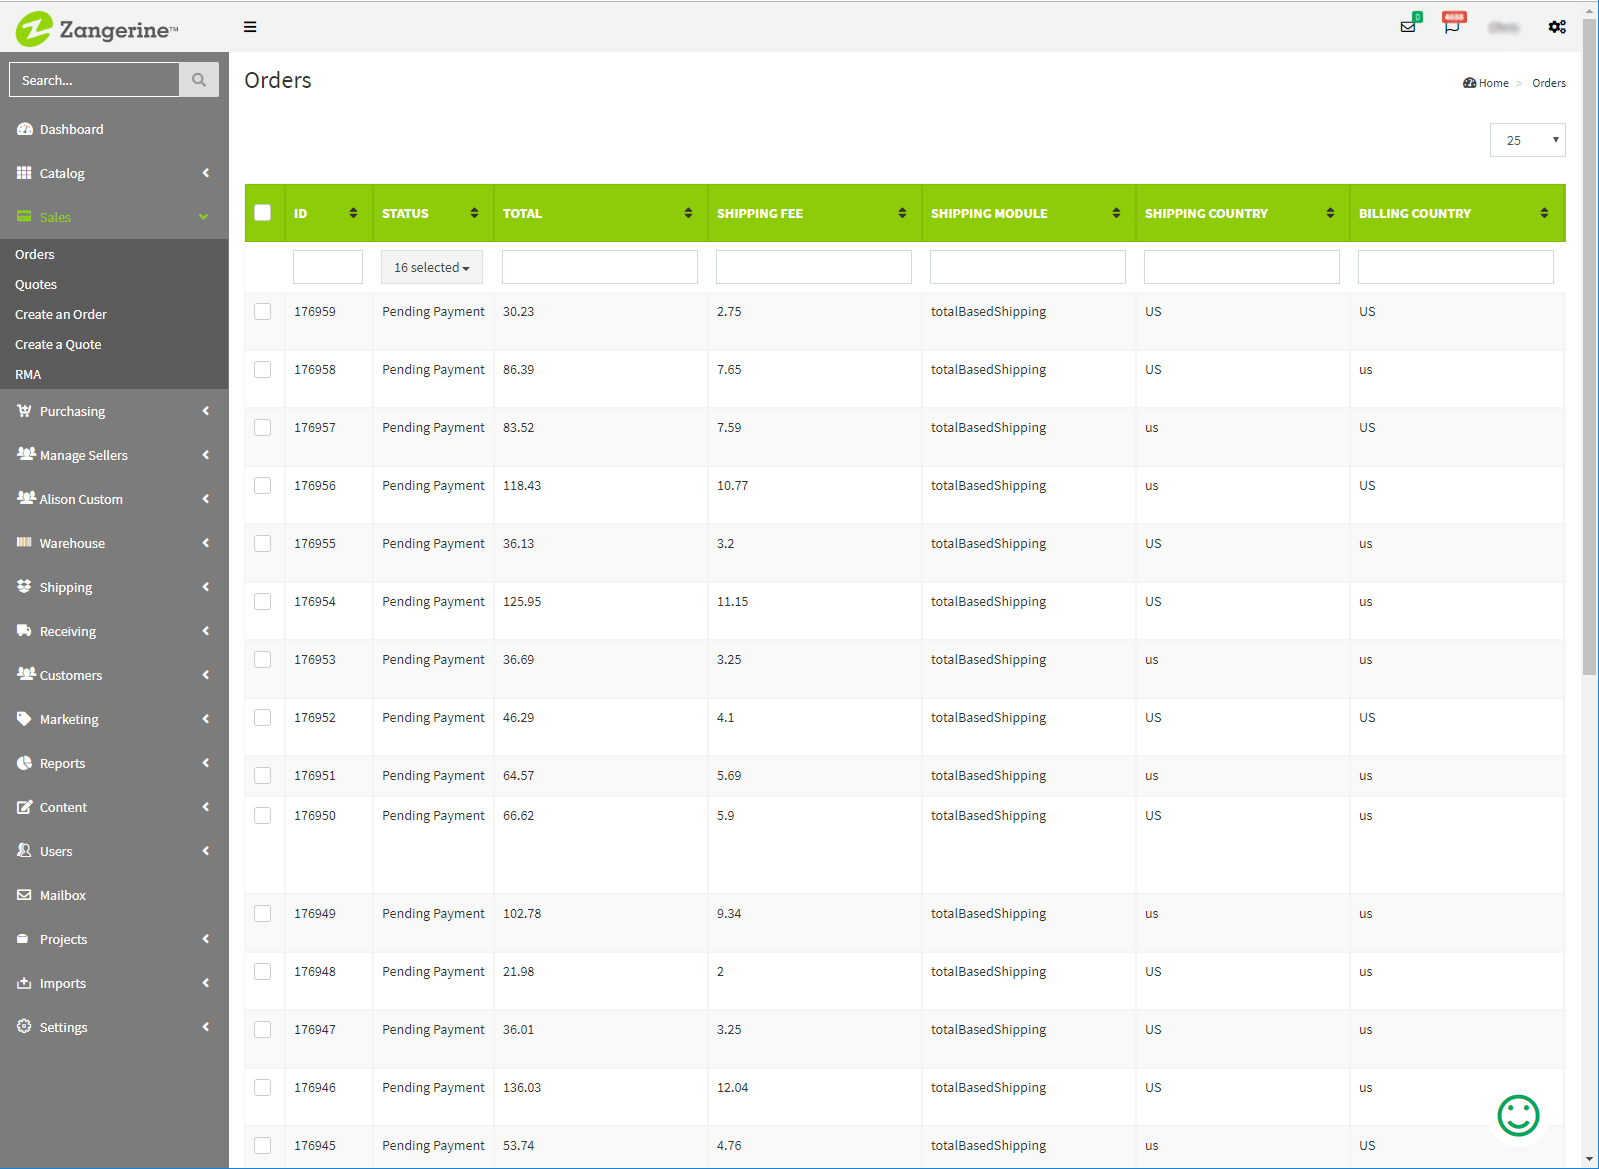Viewport: 1599px width, 1169px height.
Task: Click the Imports upload icon
Action: pyautogui.click(x=24, y=982)
